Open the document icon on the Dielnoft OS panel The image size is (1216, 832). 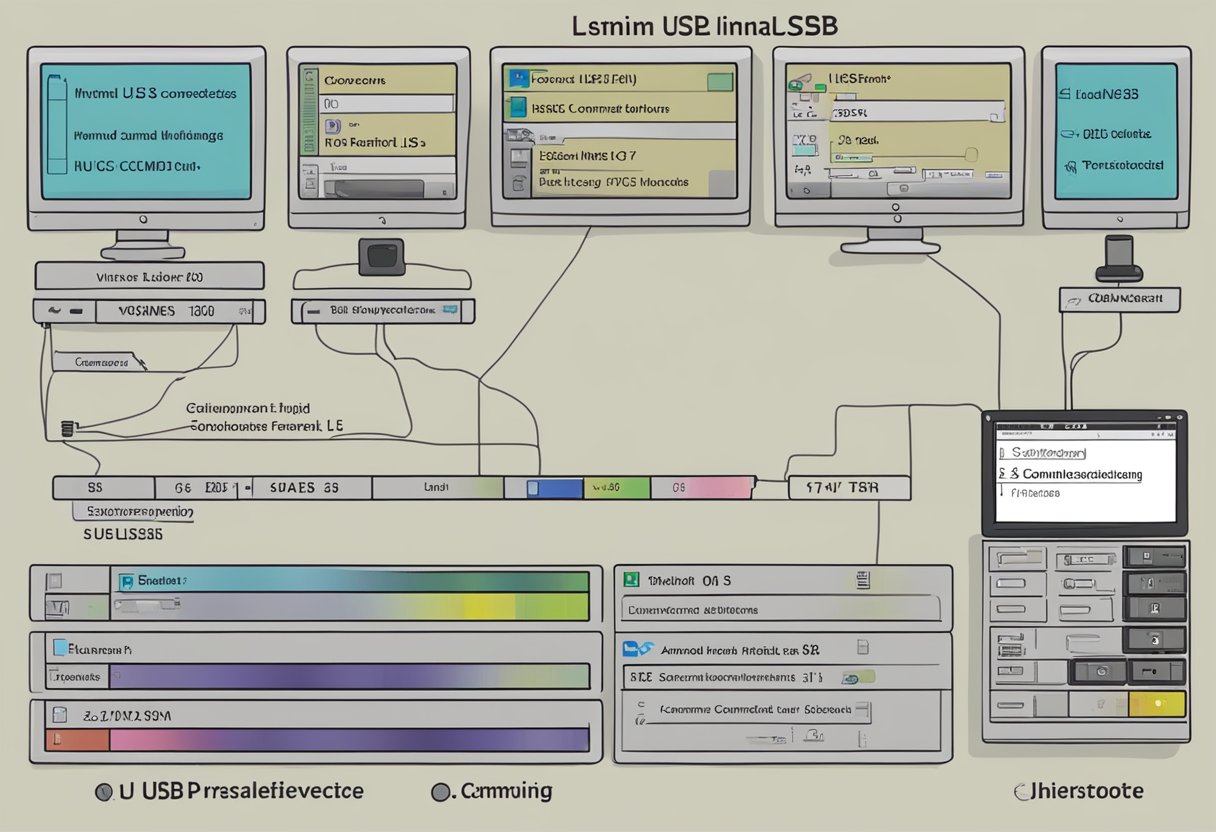pyautogui.click(x=862, y=580)
